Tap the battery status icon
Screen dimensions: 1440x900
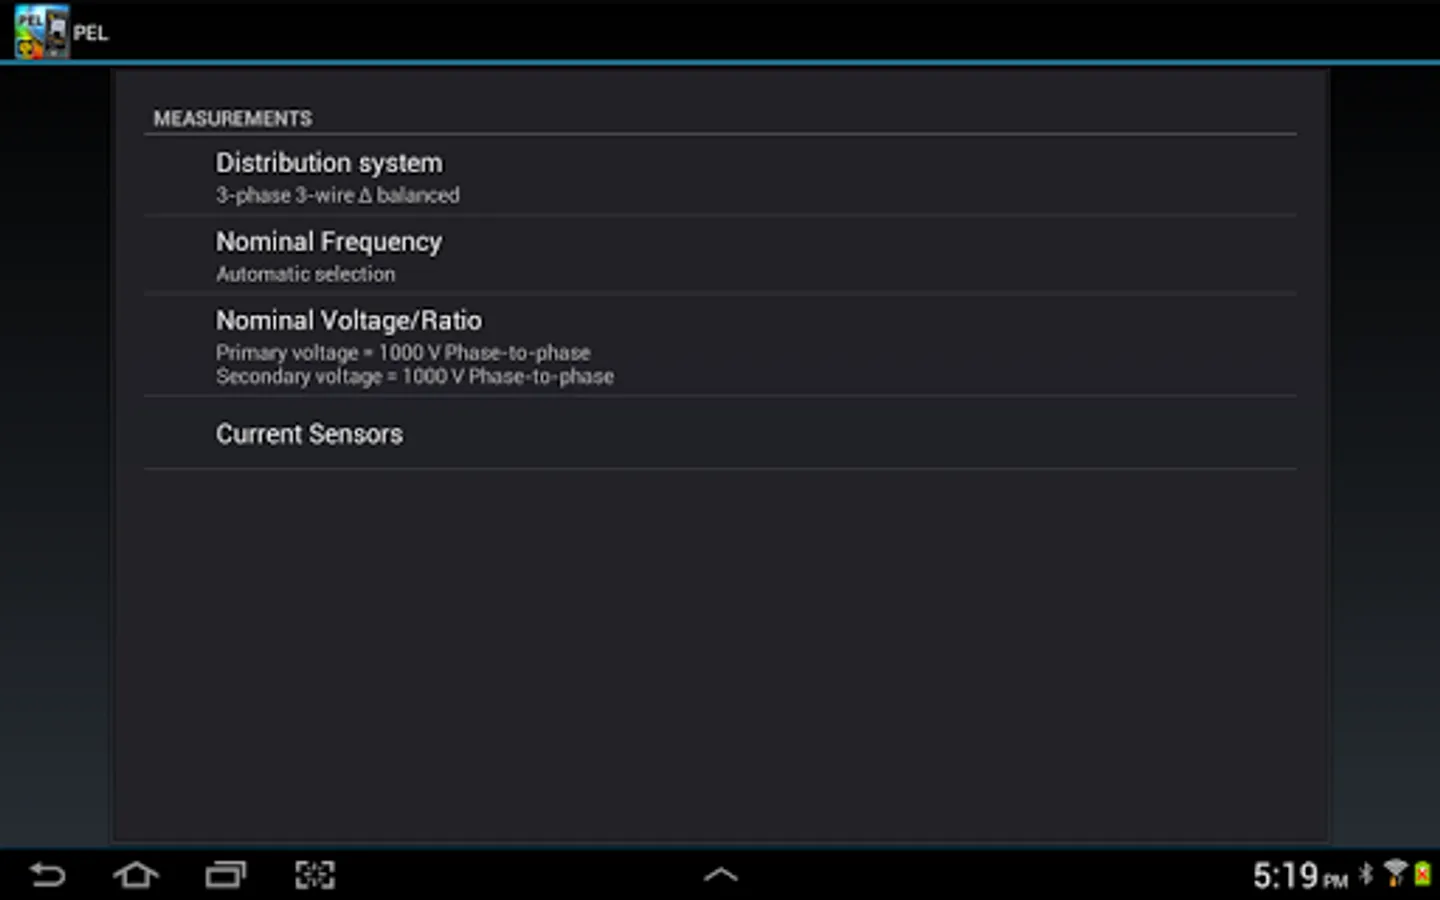(1422, 873)
